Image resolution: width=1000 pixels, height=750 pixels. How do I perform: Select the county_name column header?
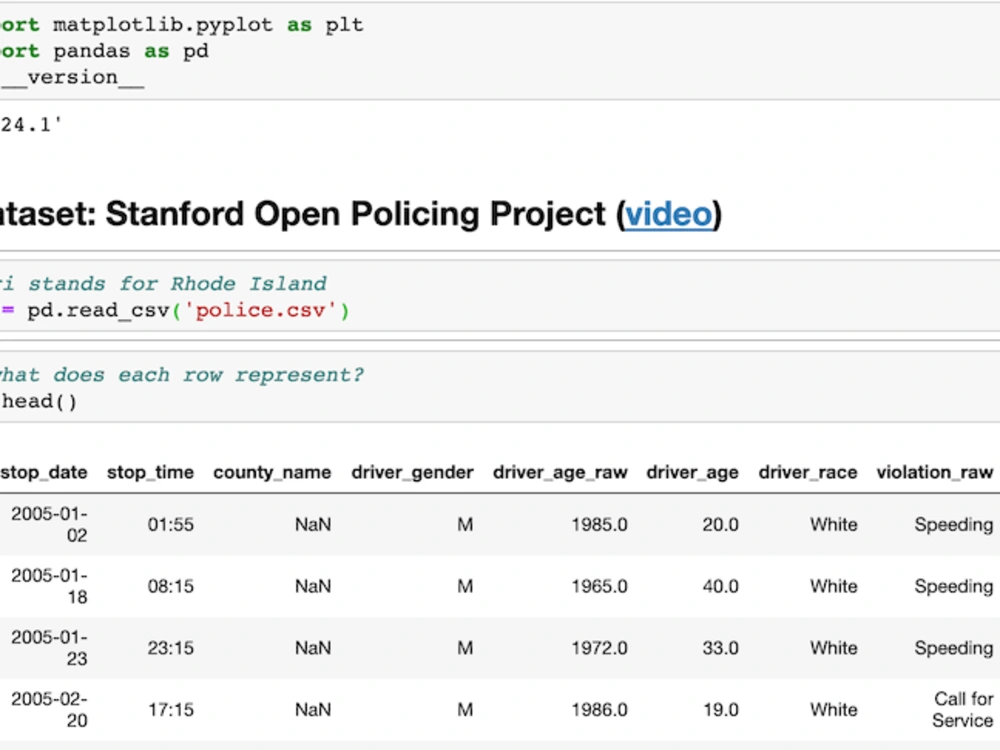coord(272,473)
